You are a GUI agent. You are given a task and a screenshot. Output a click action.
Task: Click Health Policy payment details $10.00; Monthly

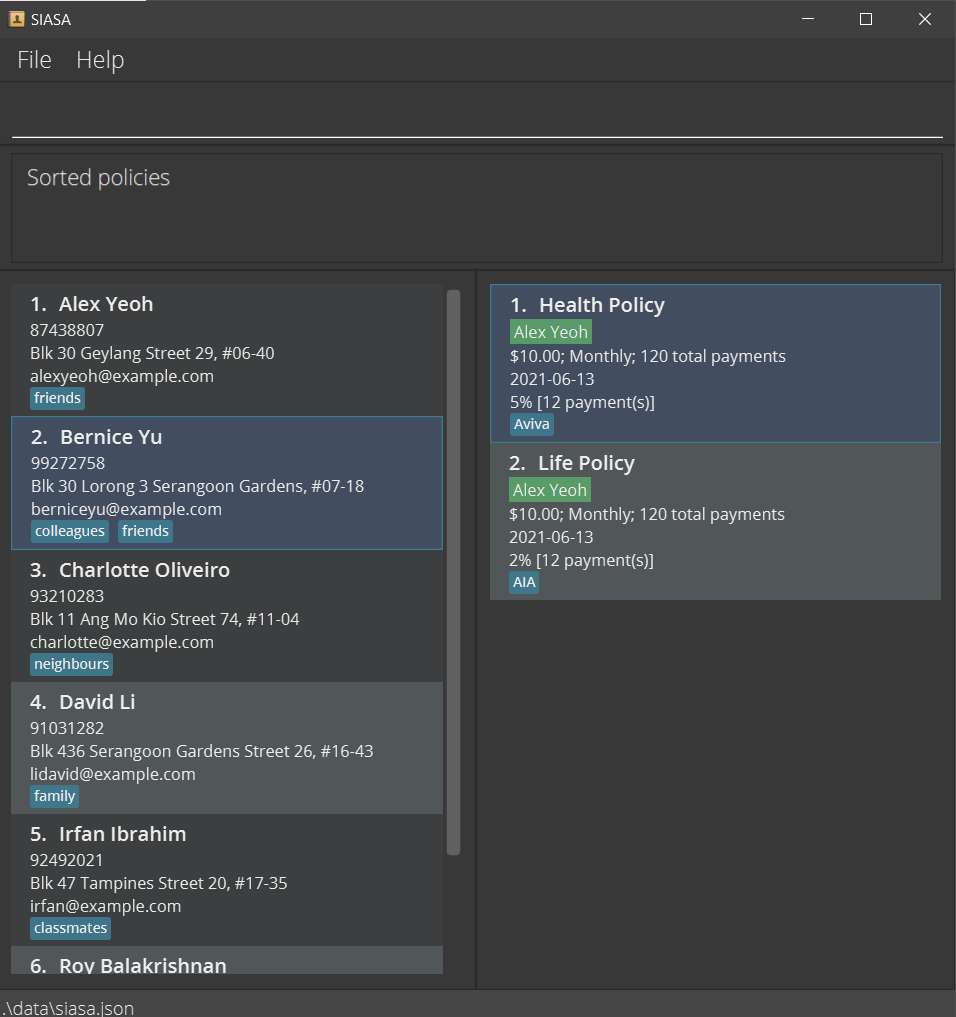pyautogui.click(x=648, y=357)
